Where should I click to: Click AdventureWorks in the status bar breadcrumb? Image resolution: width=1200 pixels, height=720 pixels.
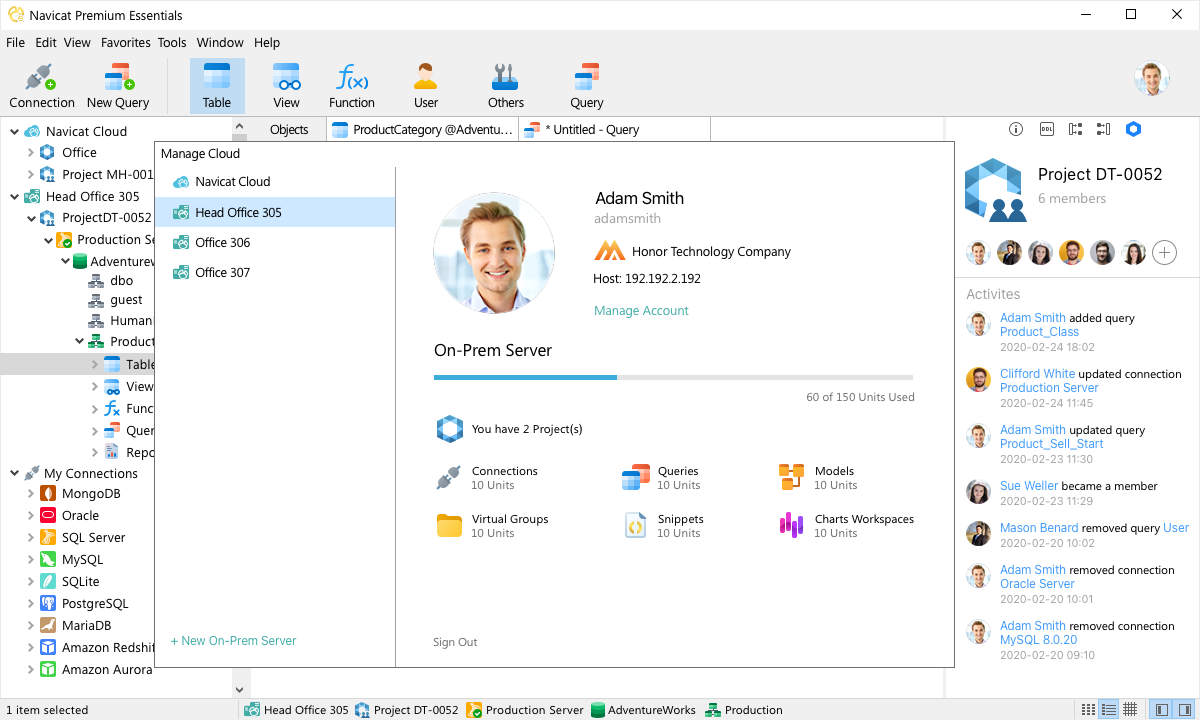coord(642,710)
